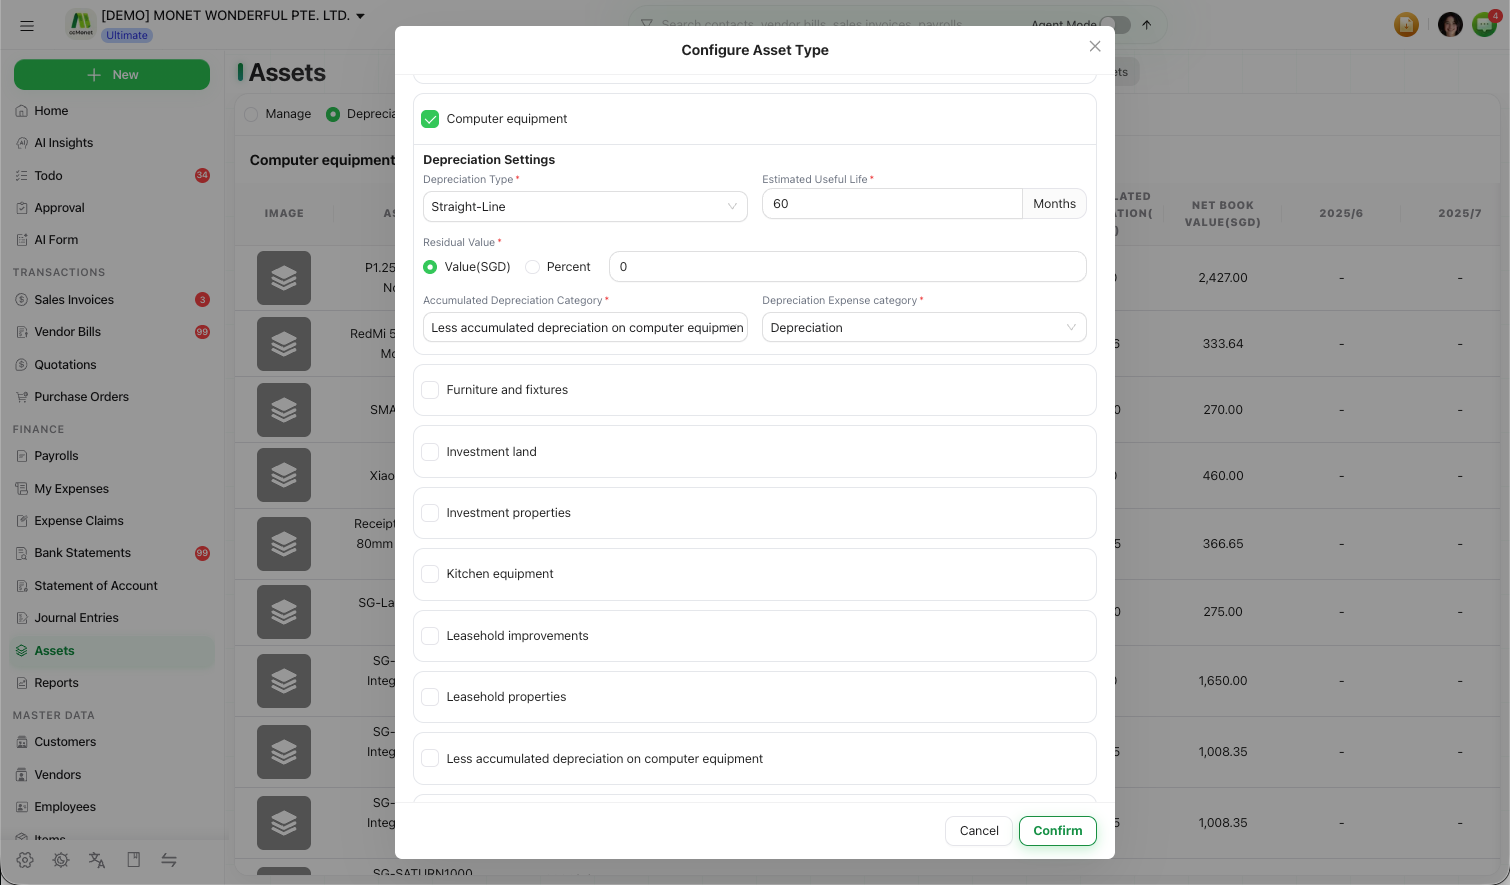Select the Manage radio option
The image size is (1510, 885).
pos(251,114)
